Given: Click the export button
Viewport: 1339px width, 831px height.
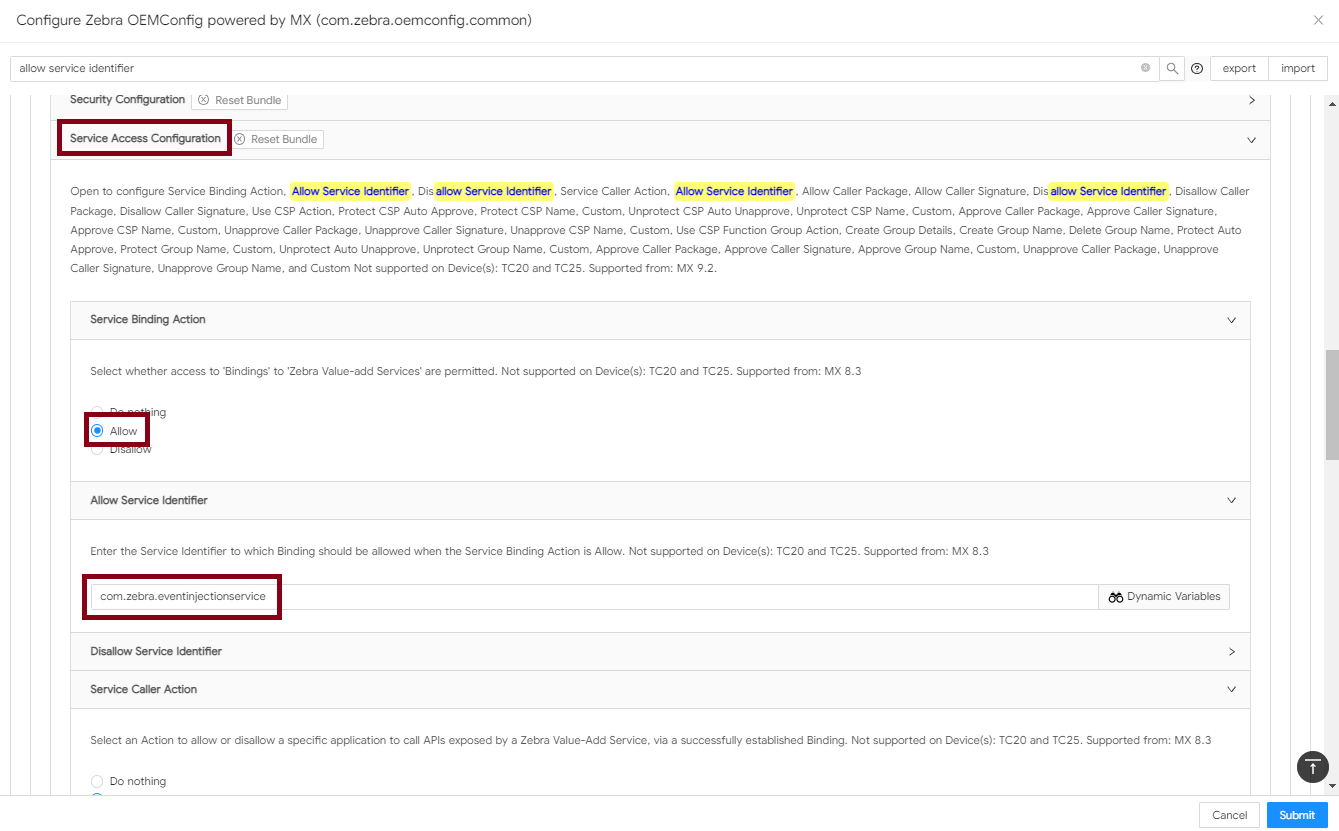Looking at the screenshot, I should point(1239,68).
